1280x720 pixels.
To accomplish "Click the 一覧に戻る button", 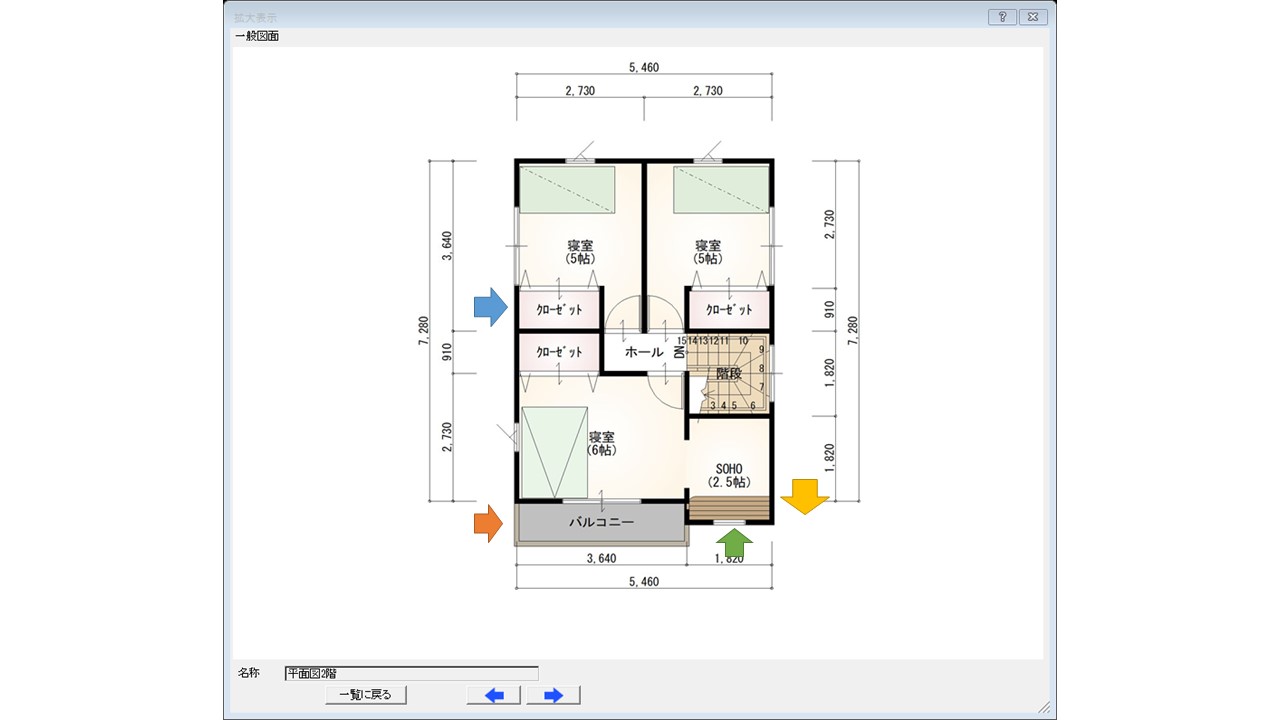I will (366, 695).
